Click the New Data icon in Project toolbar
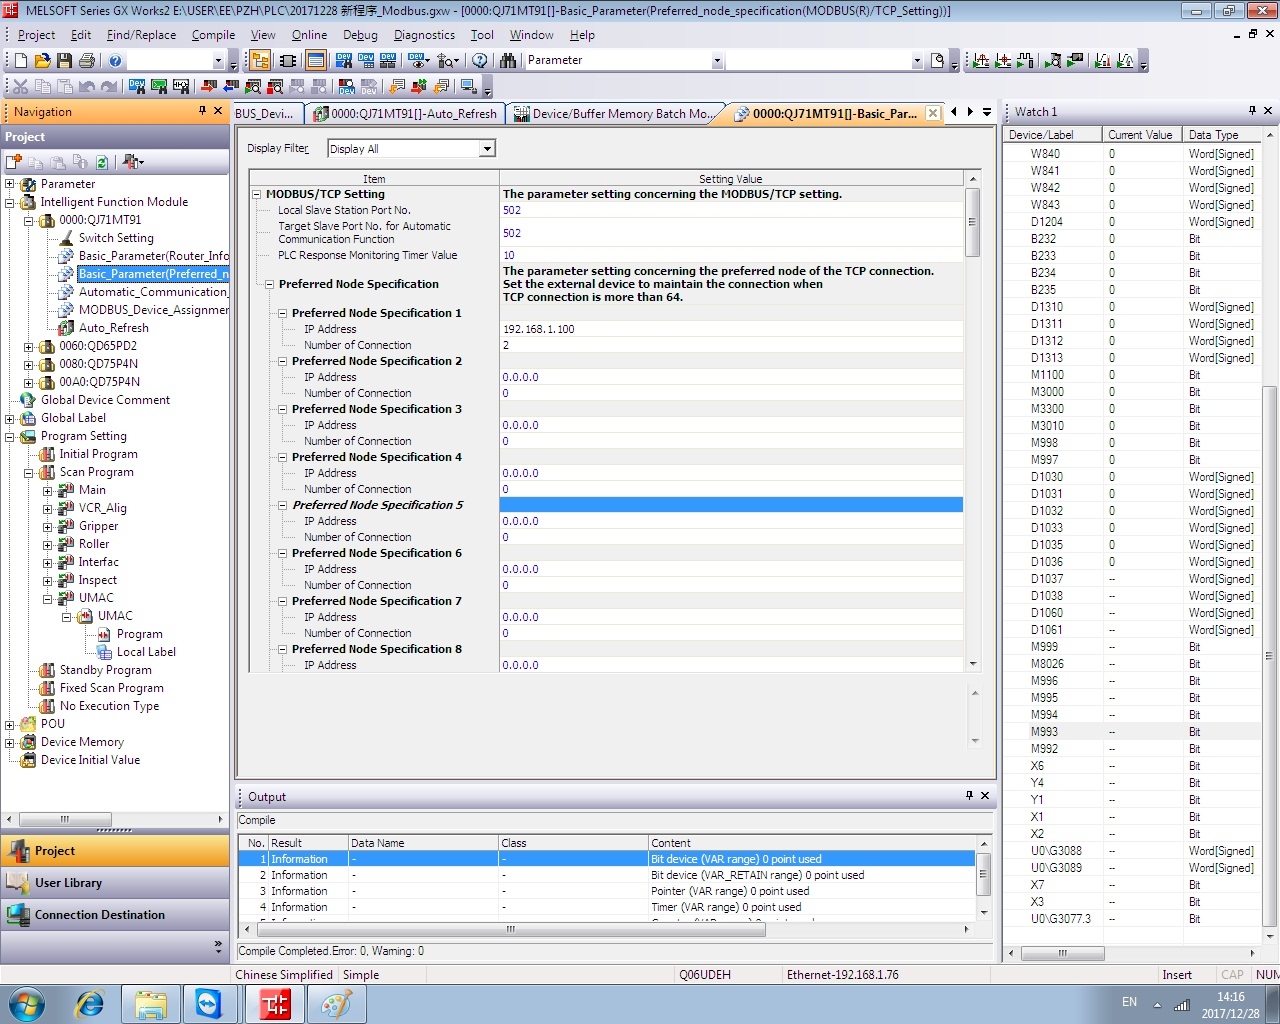This screenshot has height=1024, width=1280. pyautogui.click(x=14, y=162)
